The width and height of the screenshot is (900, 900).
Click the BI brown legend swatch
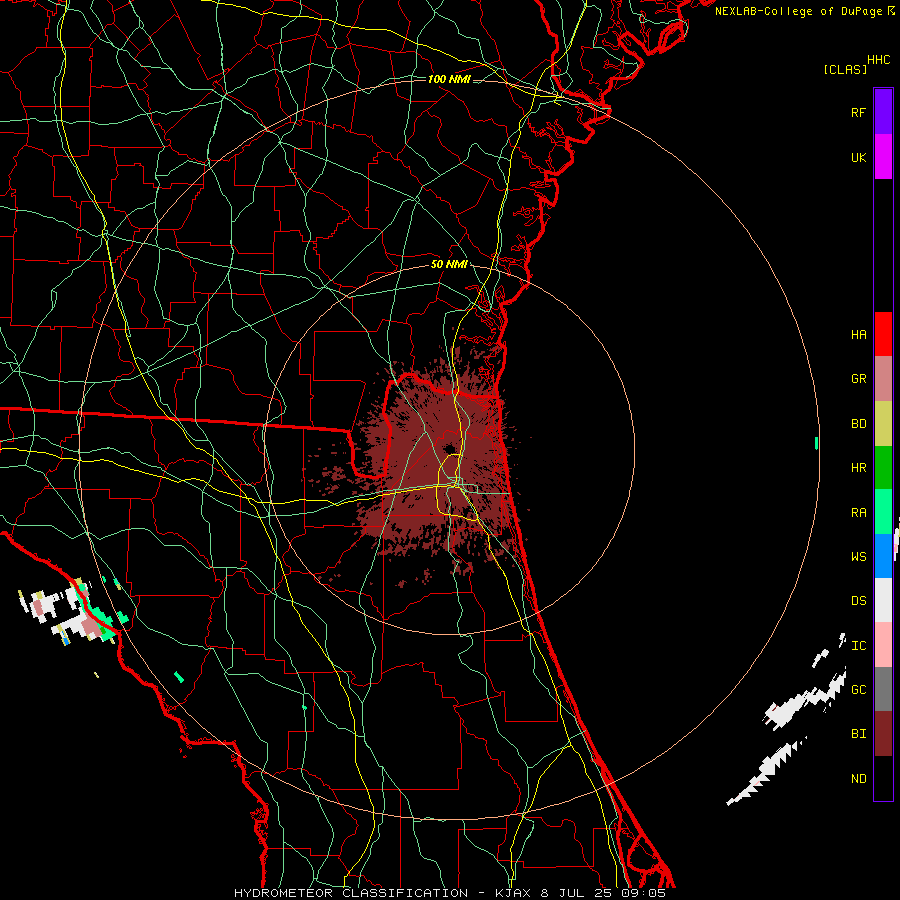point(883,734)
